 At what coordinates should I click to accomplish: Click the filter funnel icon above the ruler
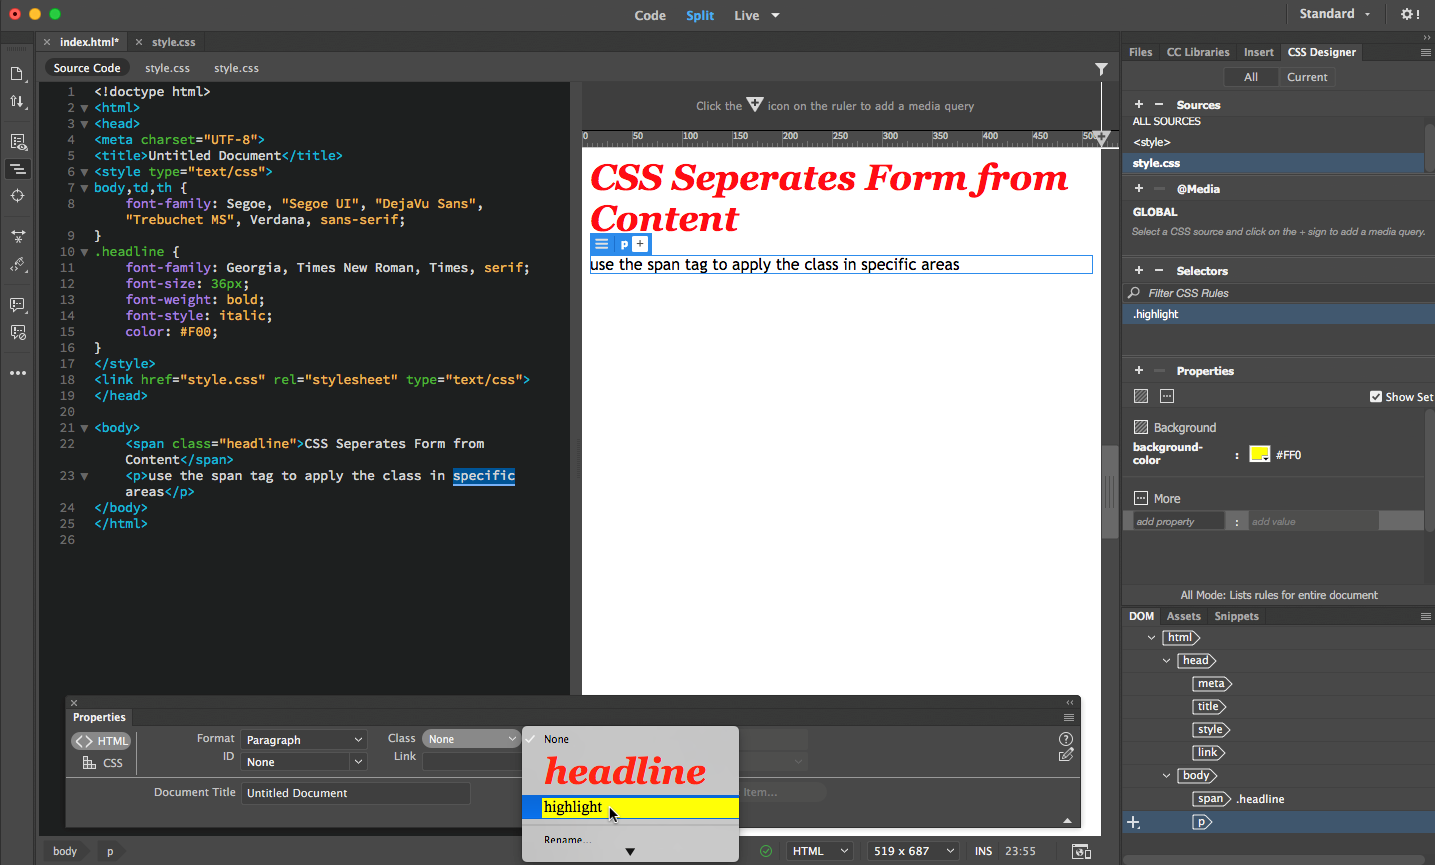(1101, 69)
